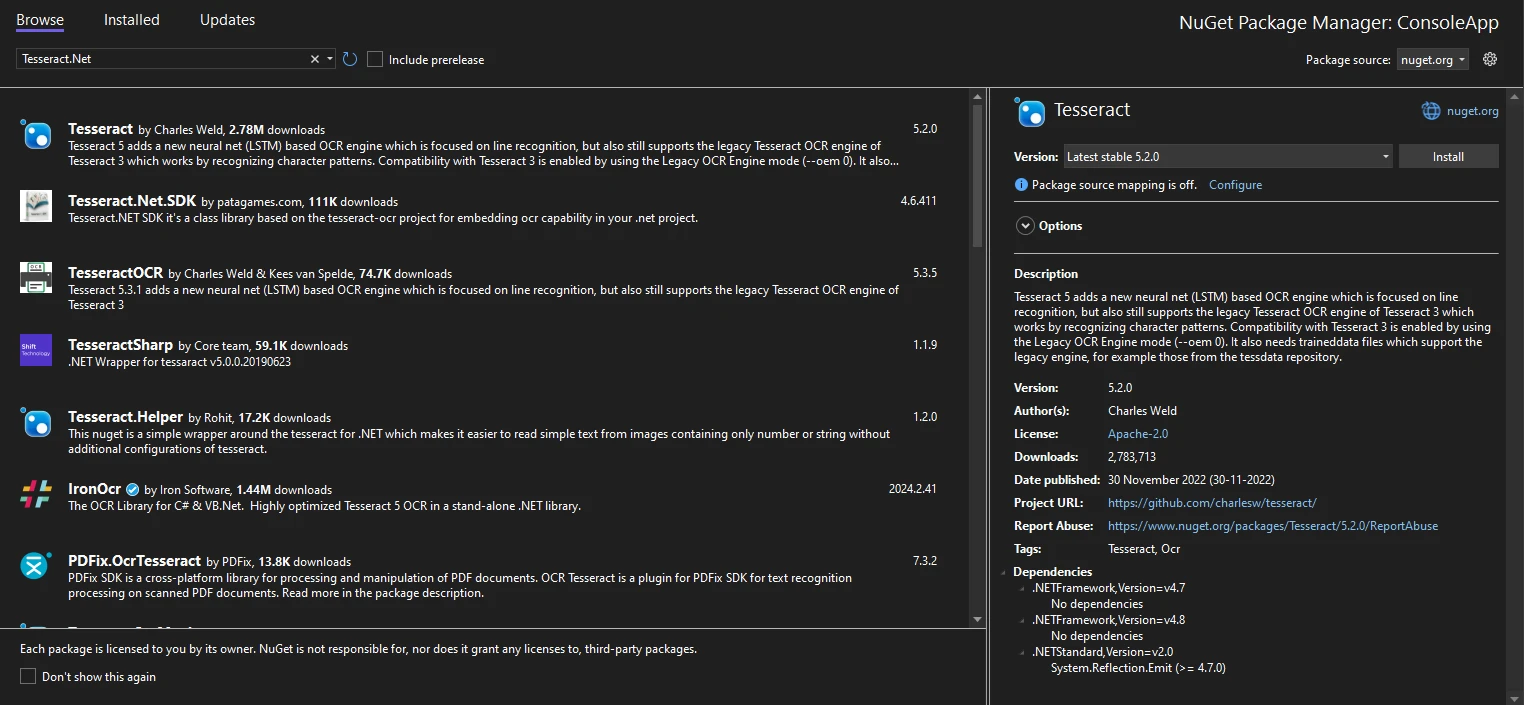The image size is (1524, 705).
Task: Click in the Tesseract.Net search field
Action: (160, 59)
